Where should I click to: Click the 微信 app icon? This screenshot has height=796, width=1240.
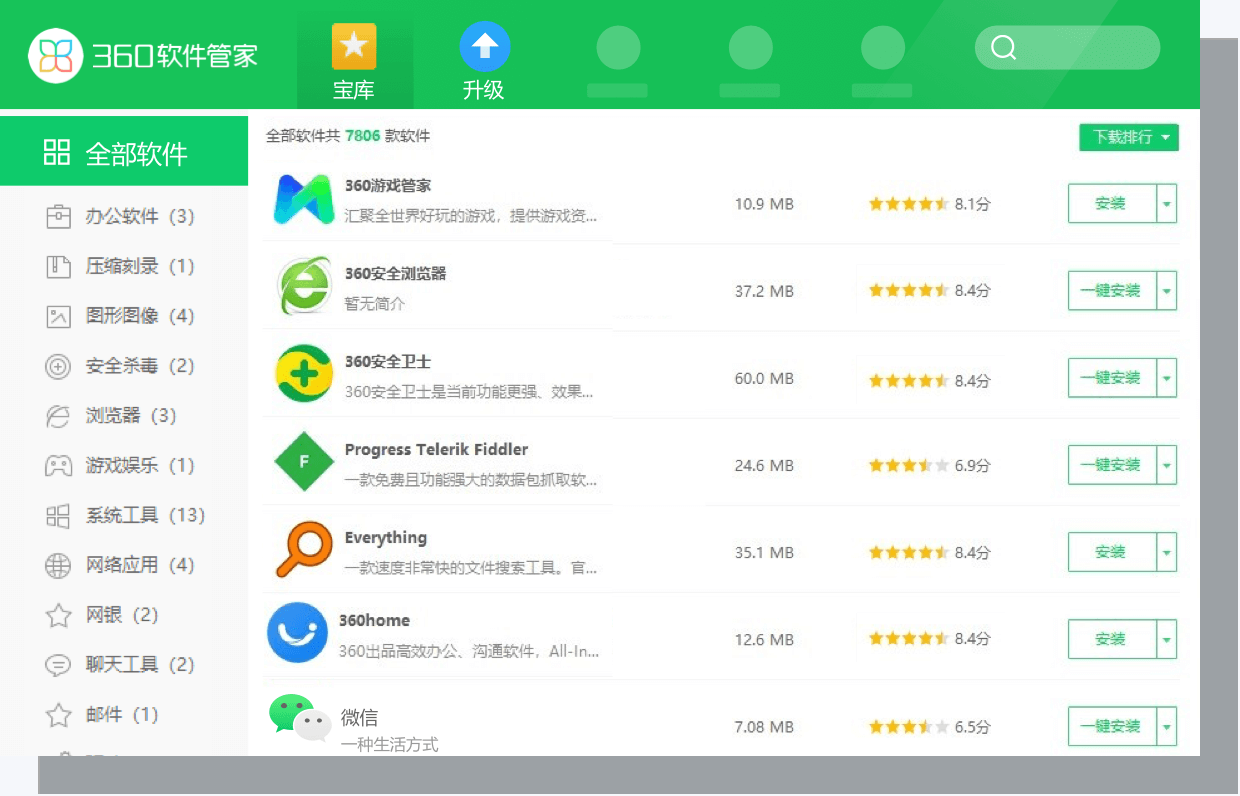[x=297, y=722]
